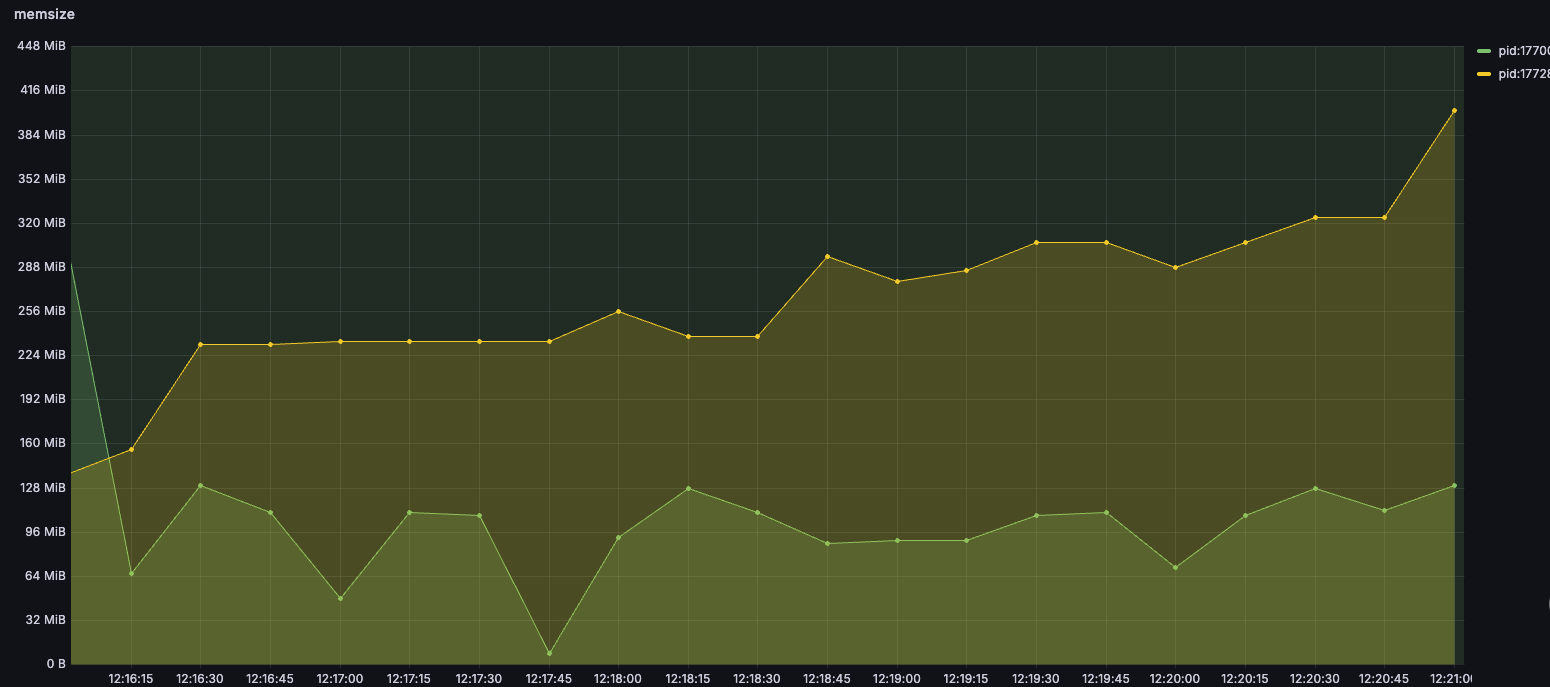The image size is (1550, 687).
Task: Click the green data point at 12:18:15
Action: pyautogui.click(x=688, y=488)
